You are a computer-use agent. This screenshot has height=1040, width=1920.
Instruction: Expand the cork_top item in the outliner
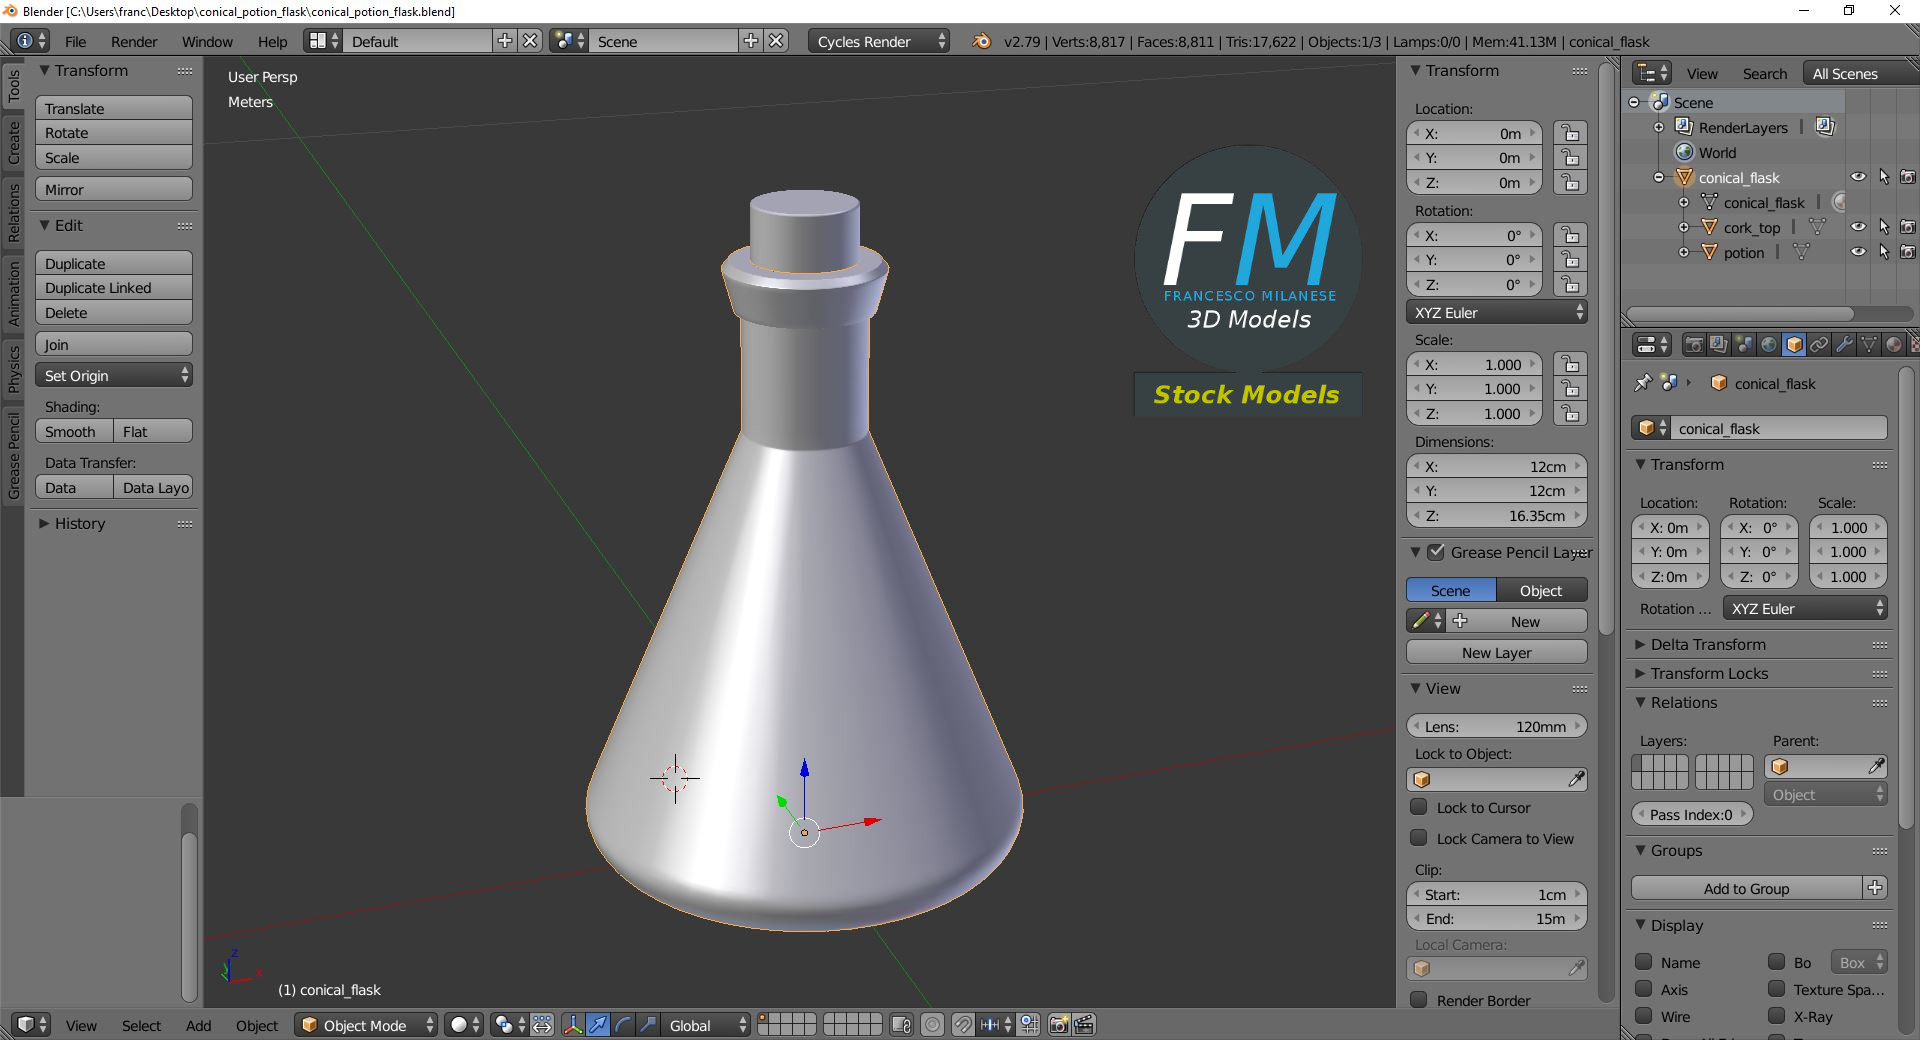pyautogui.click(x=1684, y=227)
